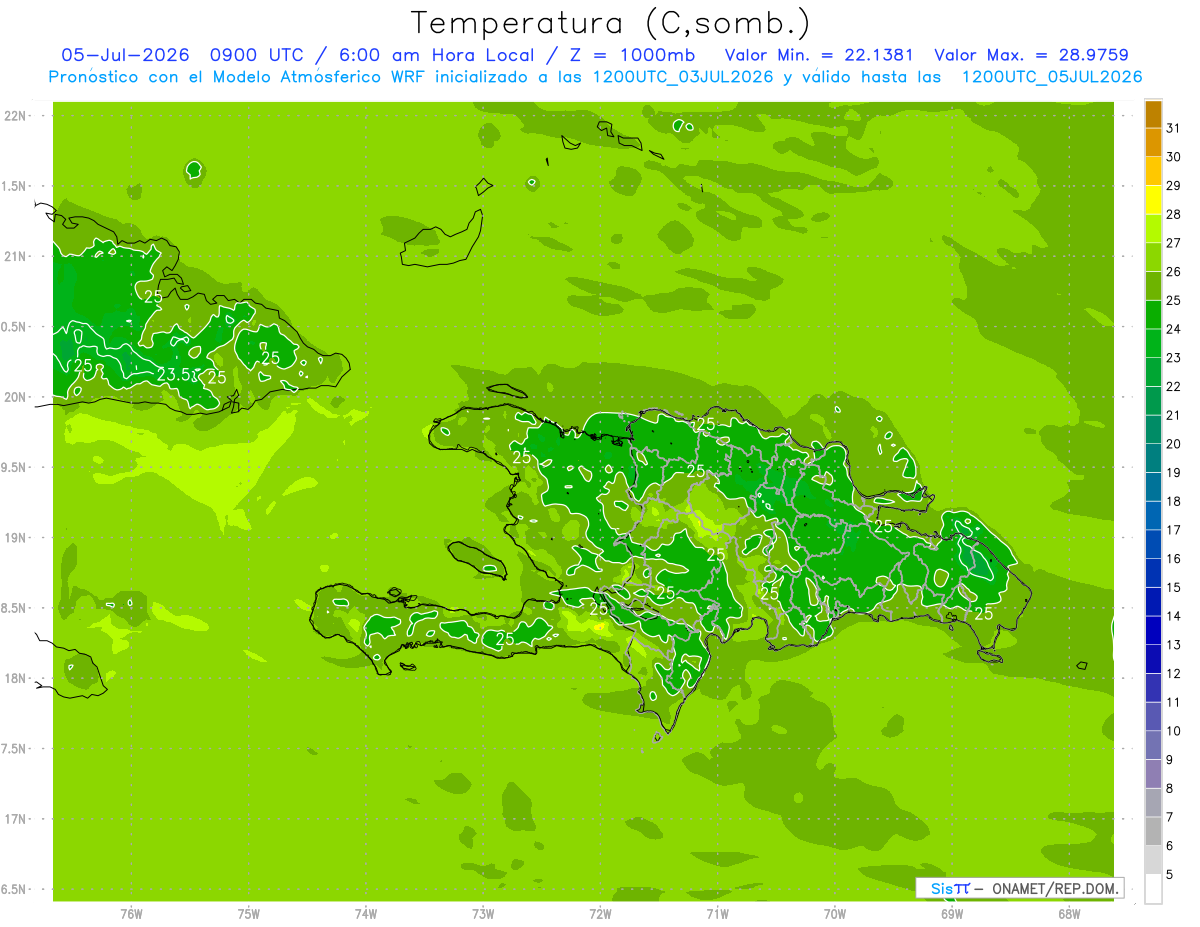Click the "74W" longitude axis label

click(x=365, y=913)
